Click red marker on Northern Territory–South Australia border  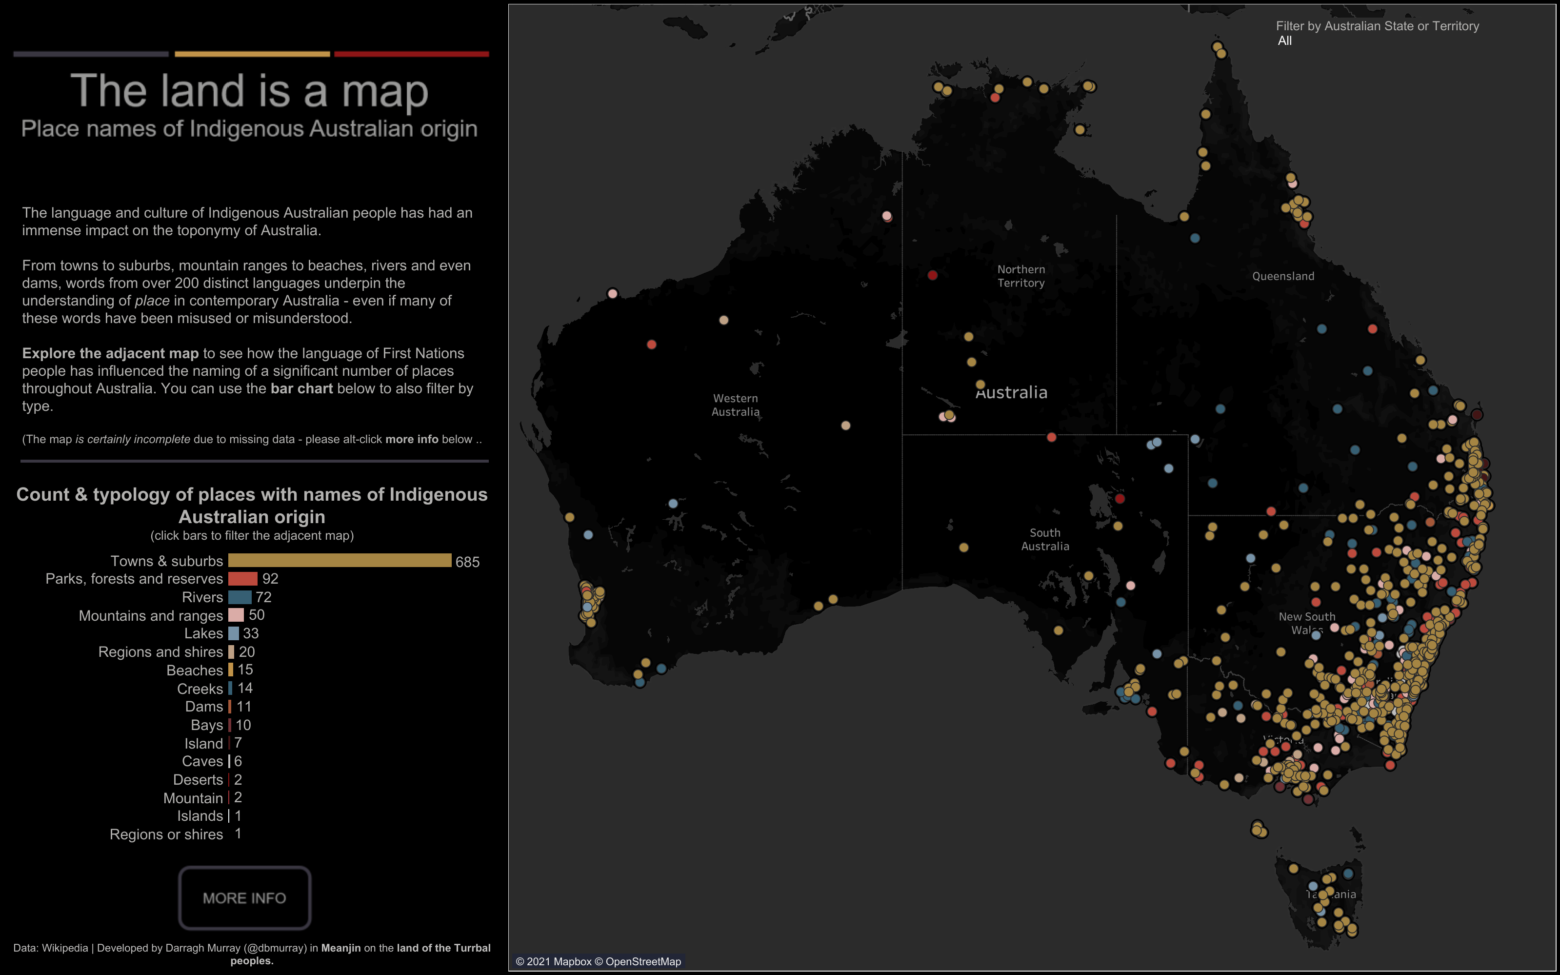point(1051,437)
